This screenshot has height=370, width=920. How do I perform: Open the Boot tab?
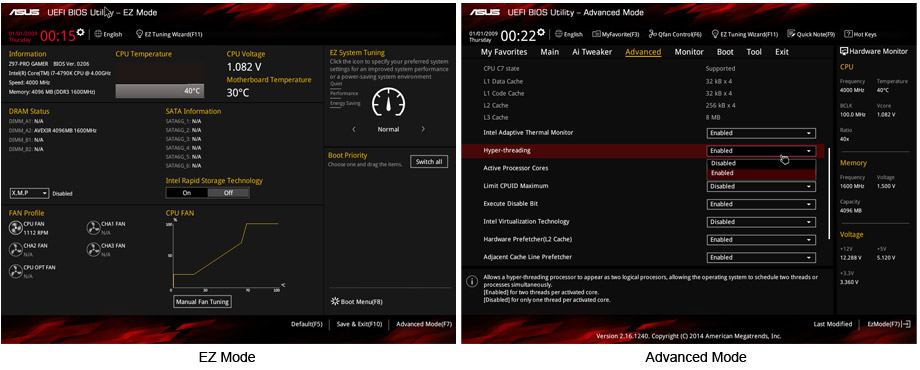[725, 52]
